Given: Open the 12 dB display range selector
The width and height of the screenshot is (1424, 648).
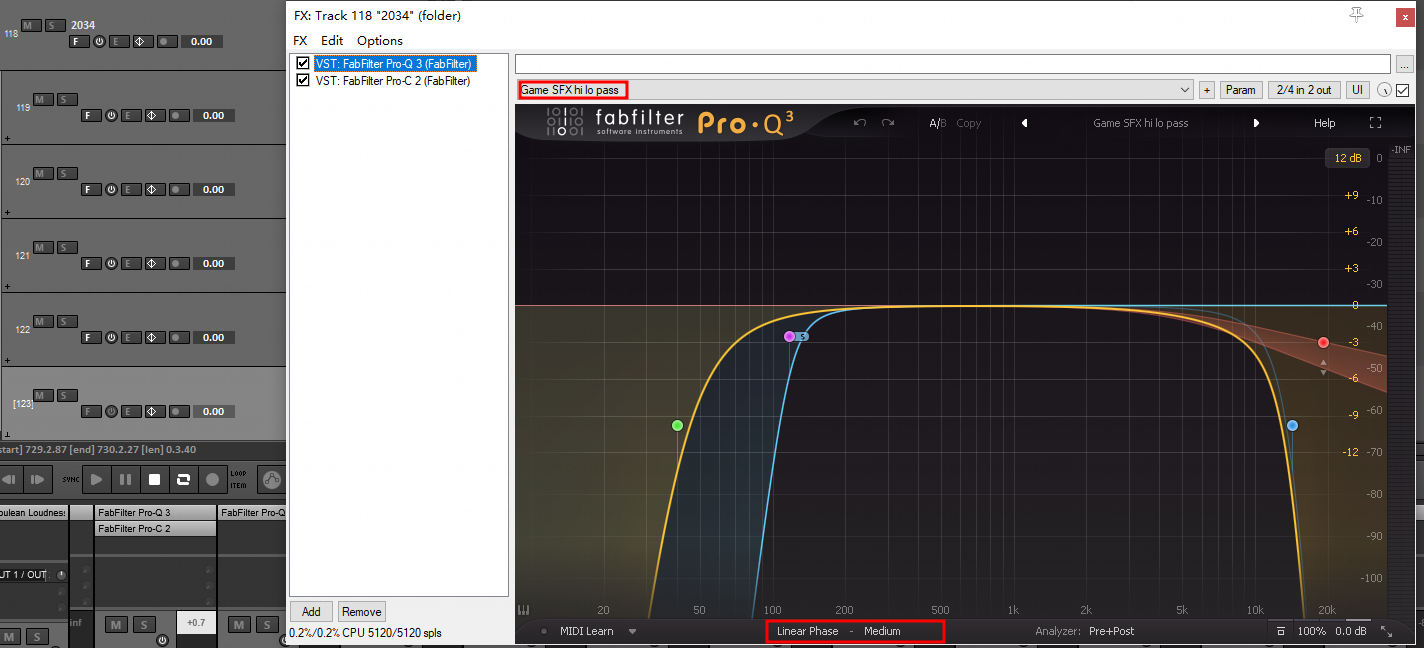Looking at the screenshot, I should click(x=1347, y=158).
